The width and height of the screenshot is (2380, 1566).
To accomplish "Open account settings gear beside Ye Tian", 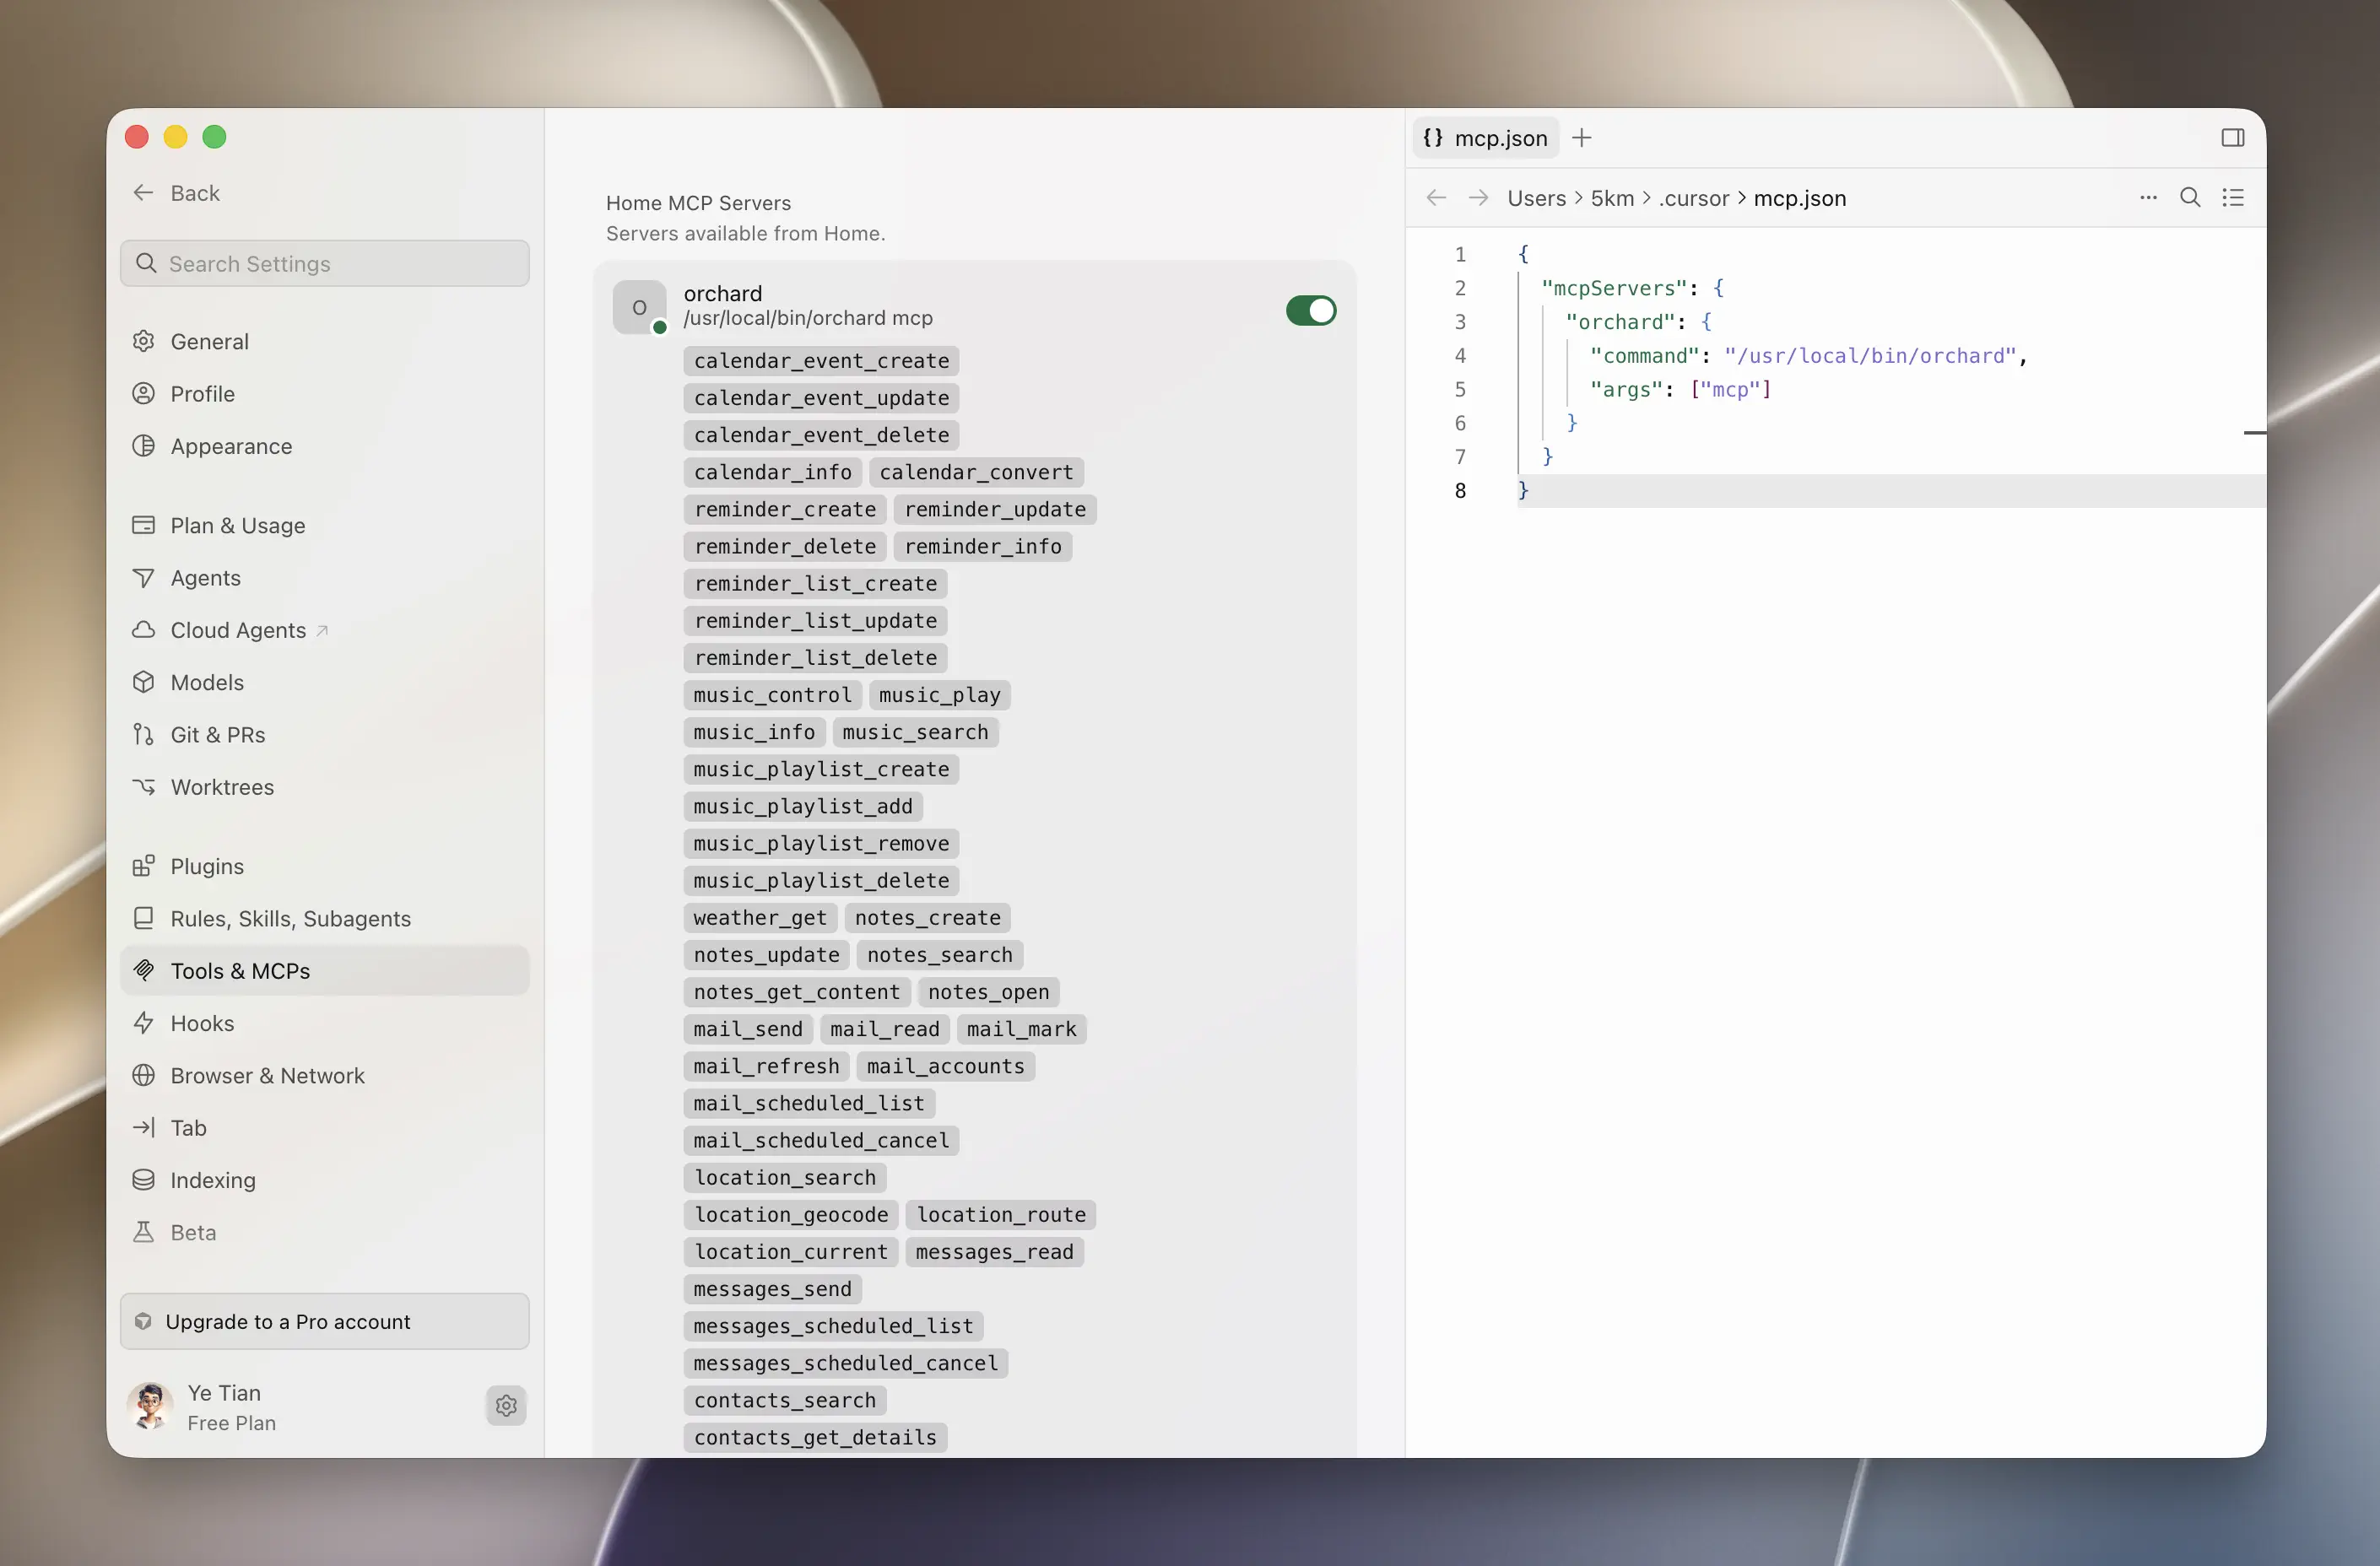I will coord(506,1405).
